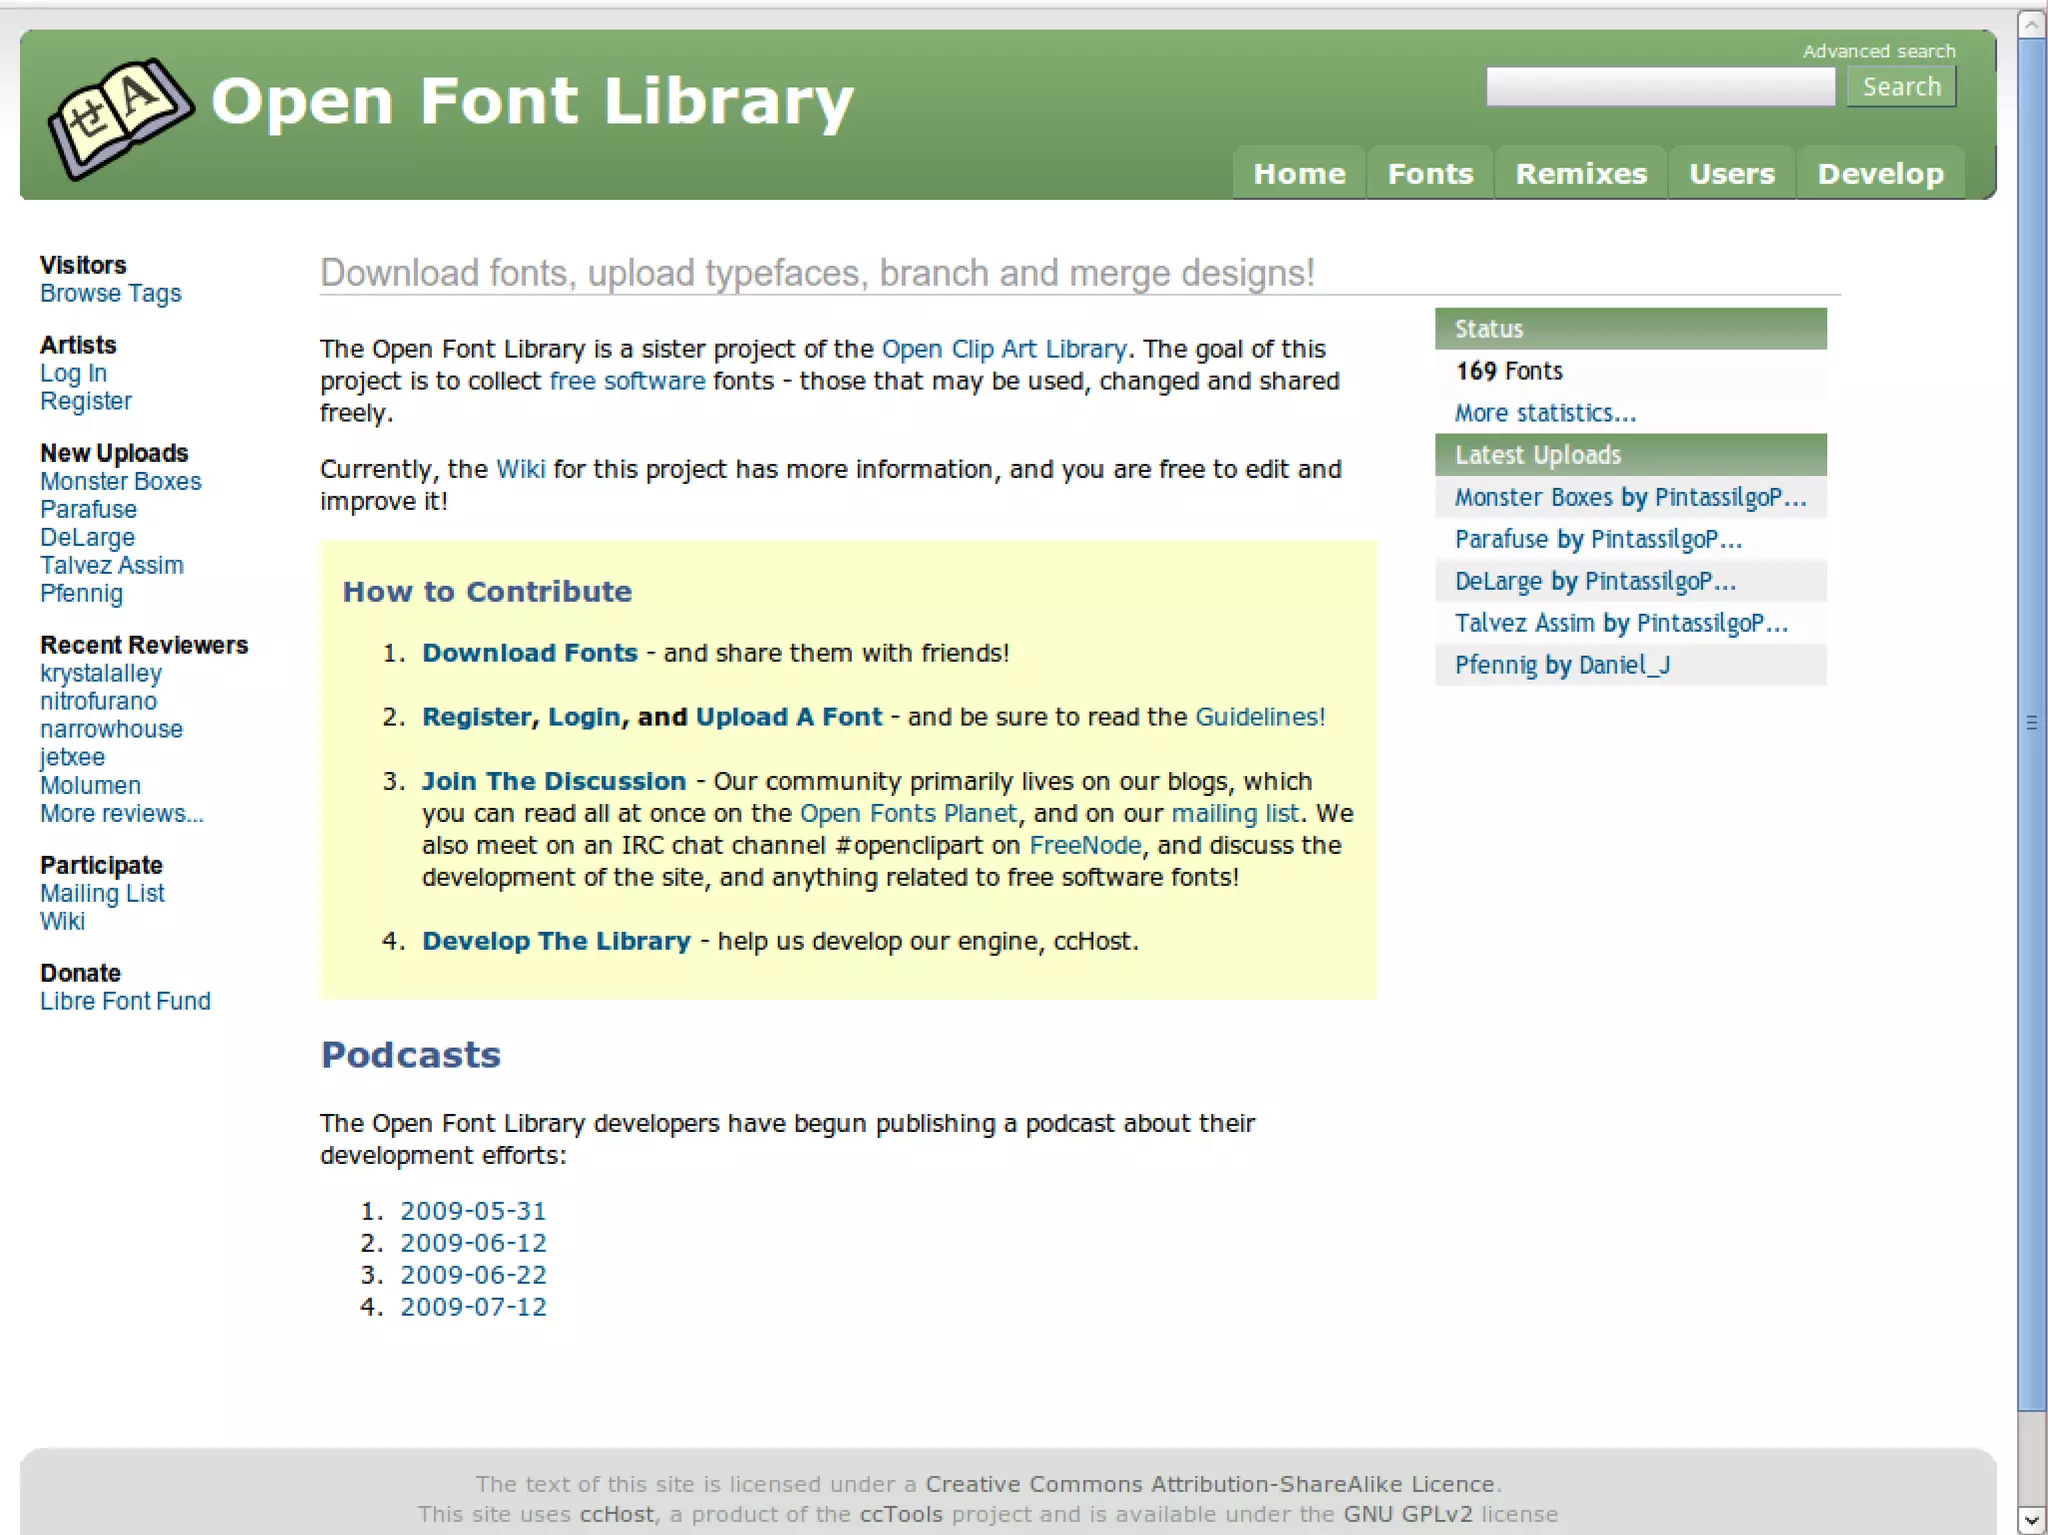Open the Develop tab
Viewport: 2048px width, 1535px height.
coord(1880,174)
